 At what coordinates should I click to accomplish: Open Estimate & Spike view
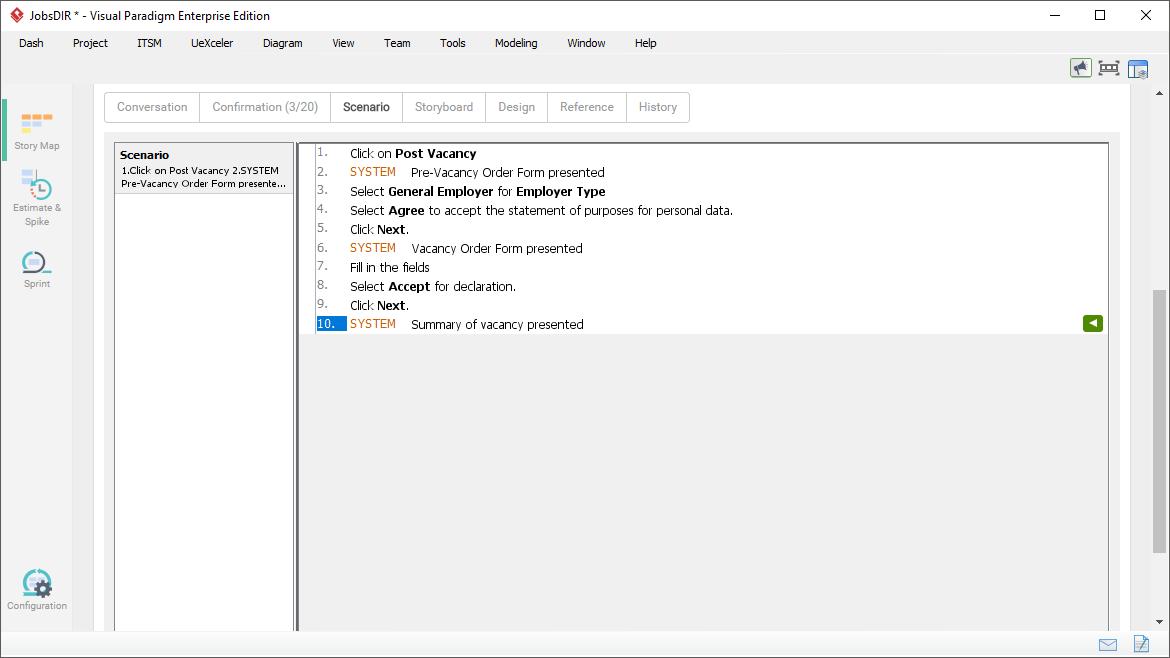37,196
